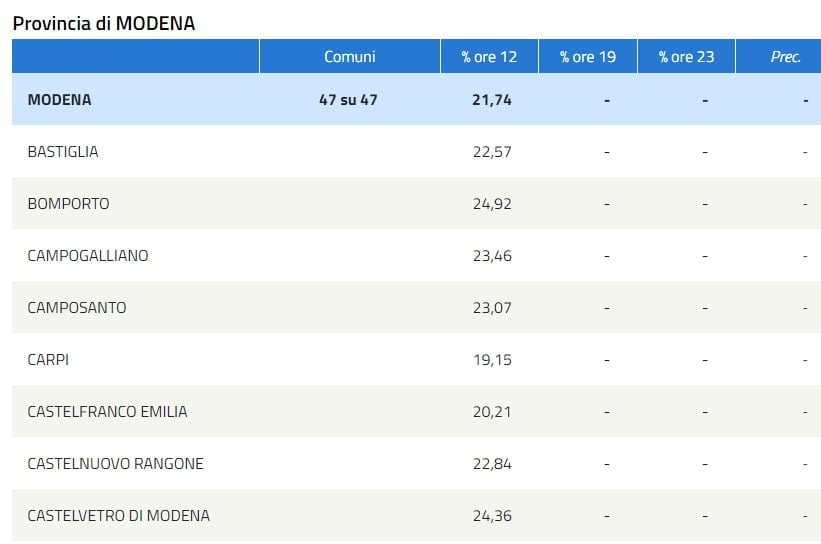This screenshot has width=821, height=544.
Task: Click the Provincia di MODENA heading
Action: [103, 23]
